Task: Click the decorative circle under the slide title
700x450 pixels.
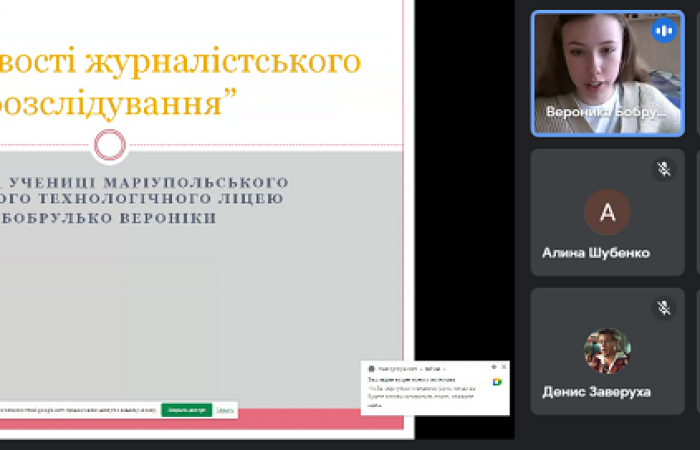Action: pos(109,145)
